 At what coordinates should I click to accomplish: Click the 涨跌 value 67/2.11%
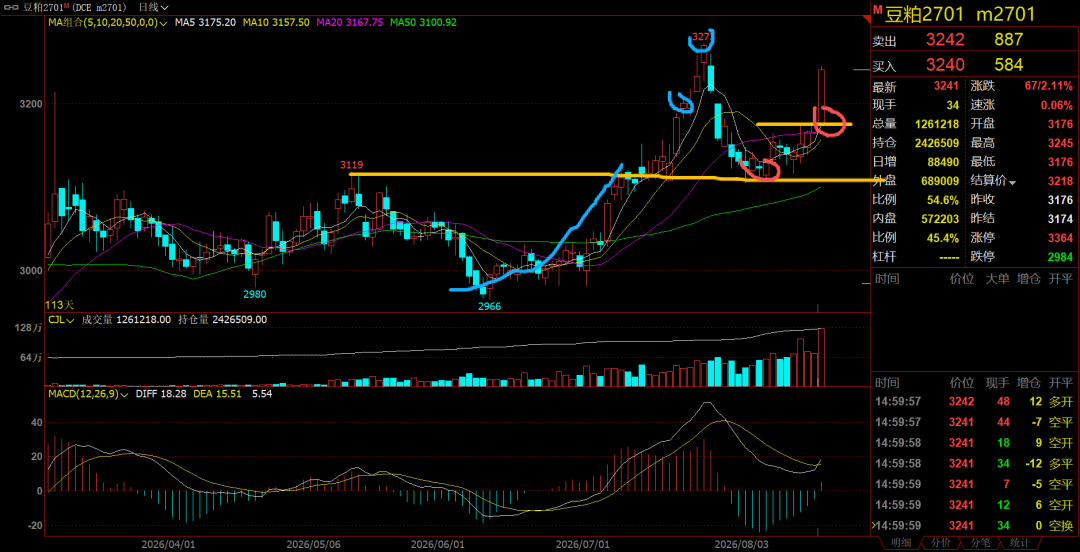pyautogui.click(x=1047, y=87)
